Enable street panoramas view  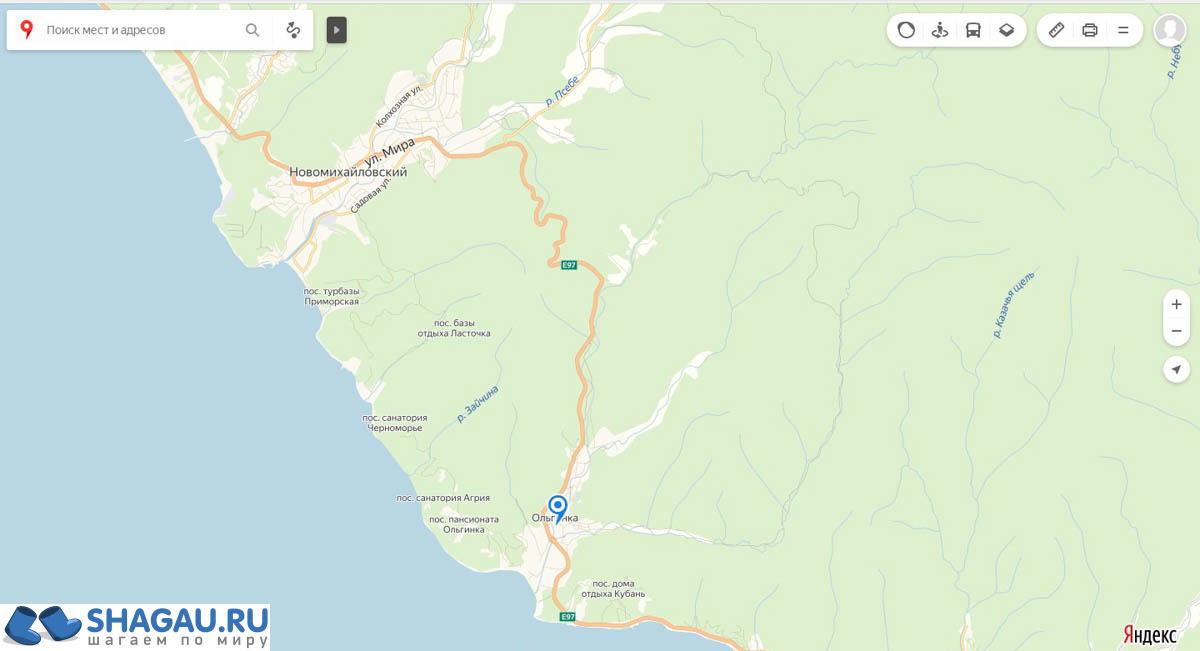click(x=939, y=30)
